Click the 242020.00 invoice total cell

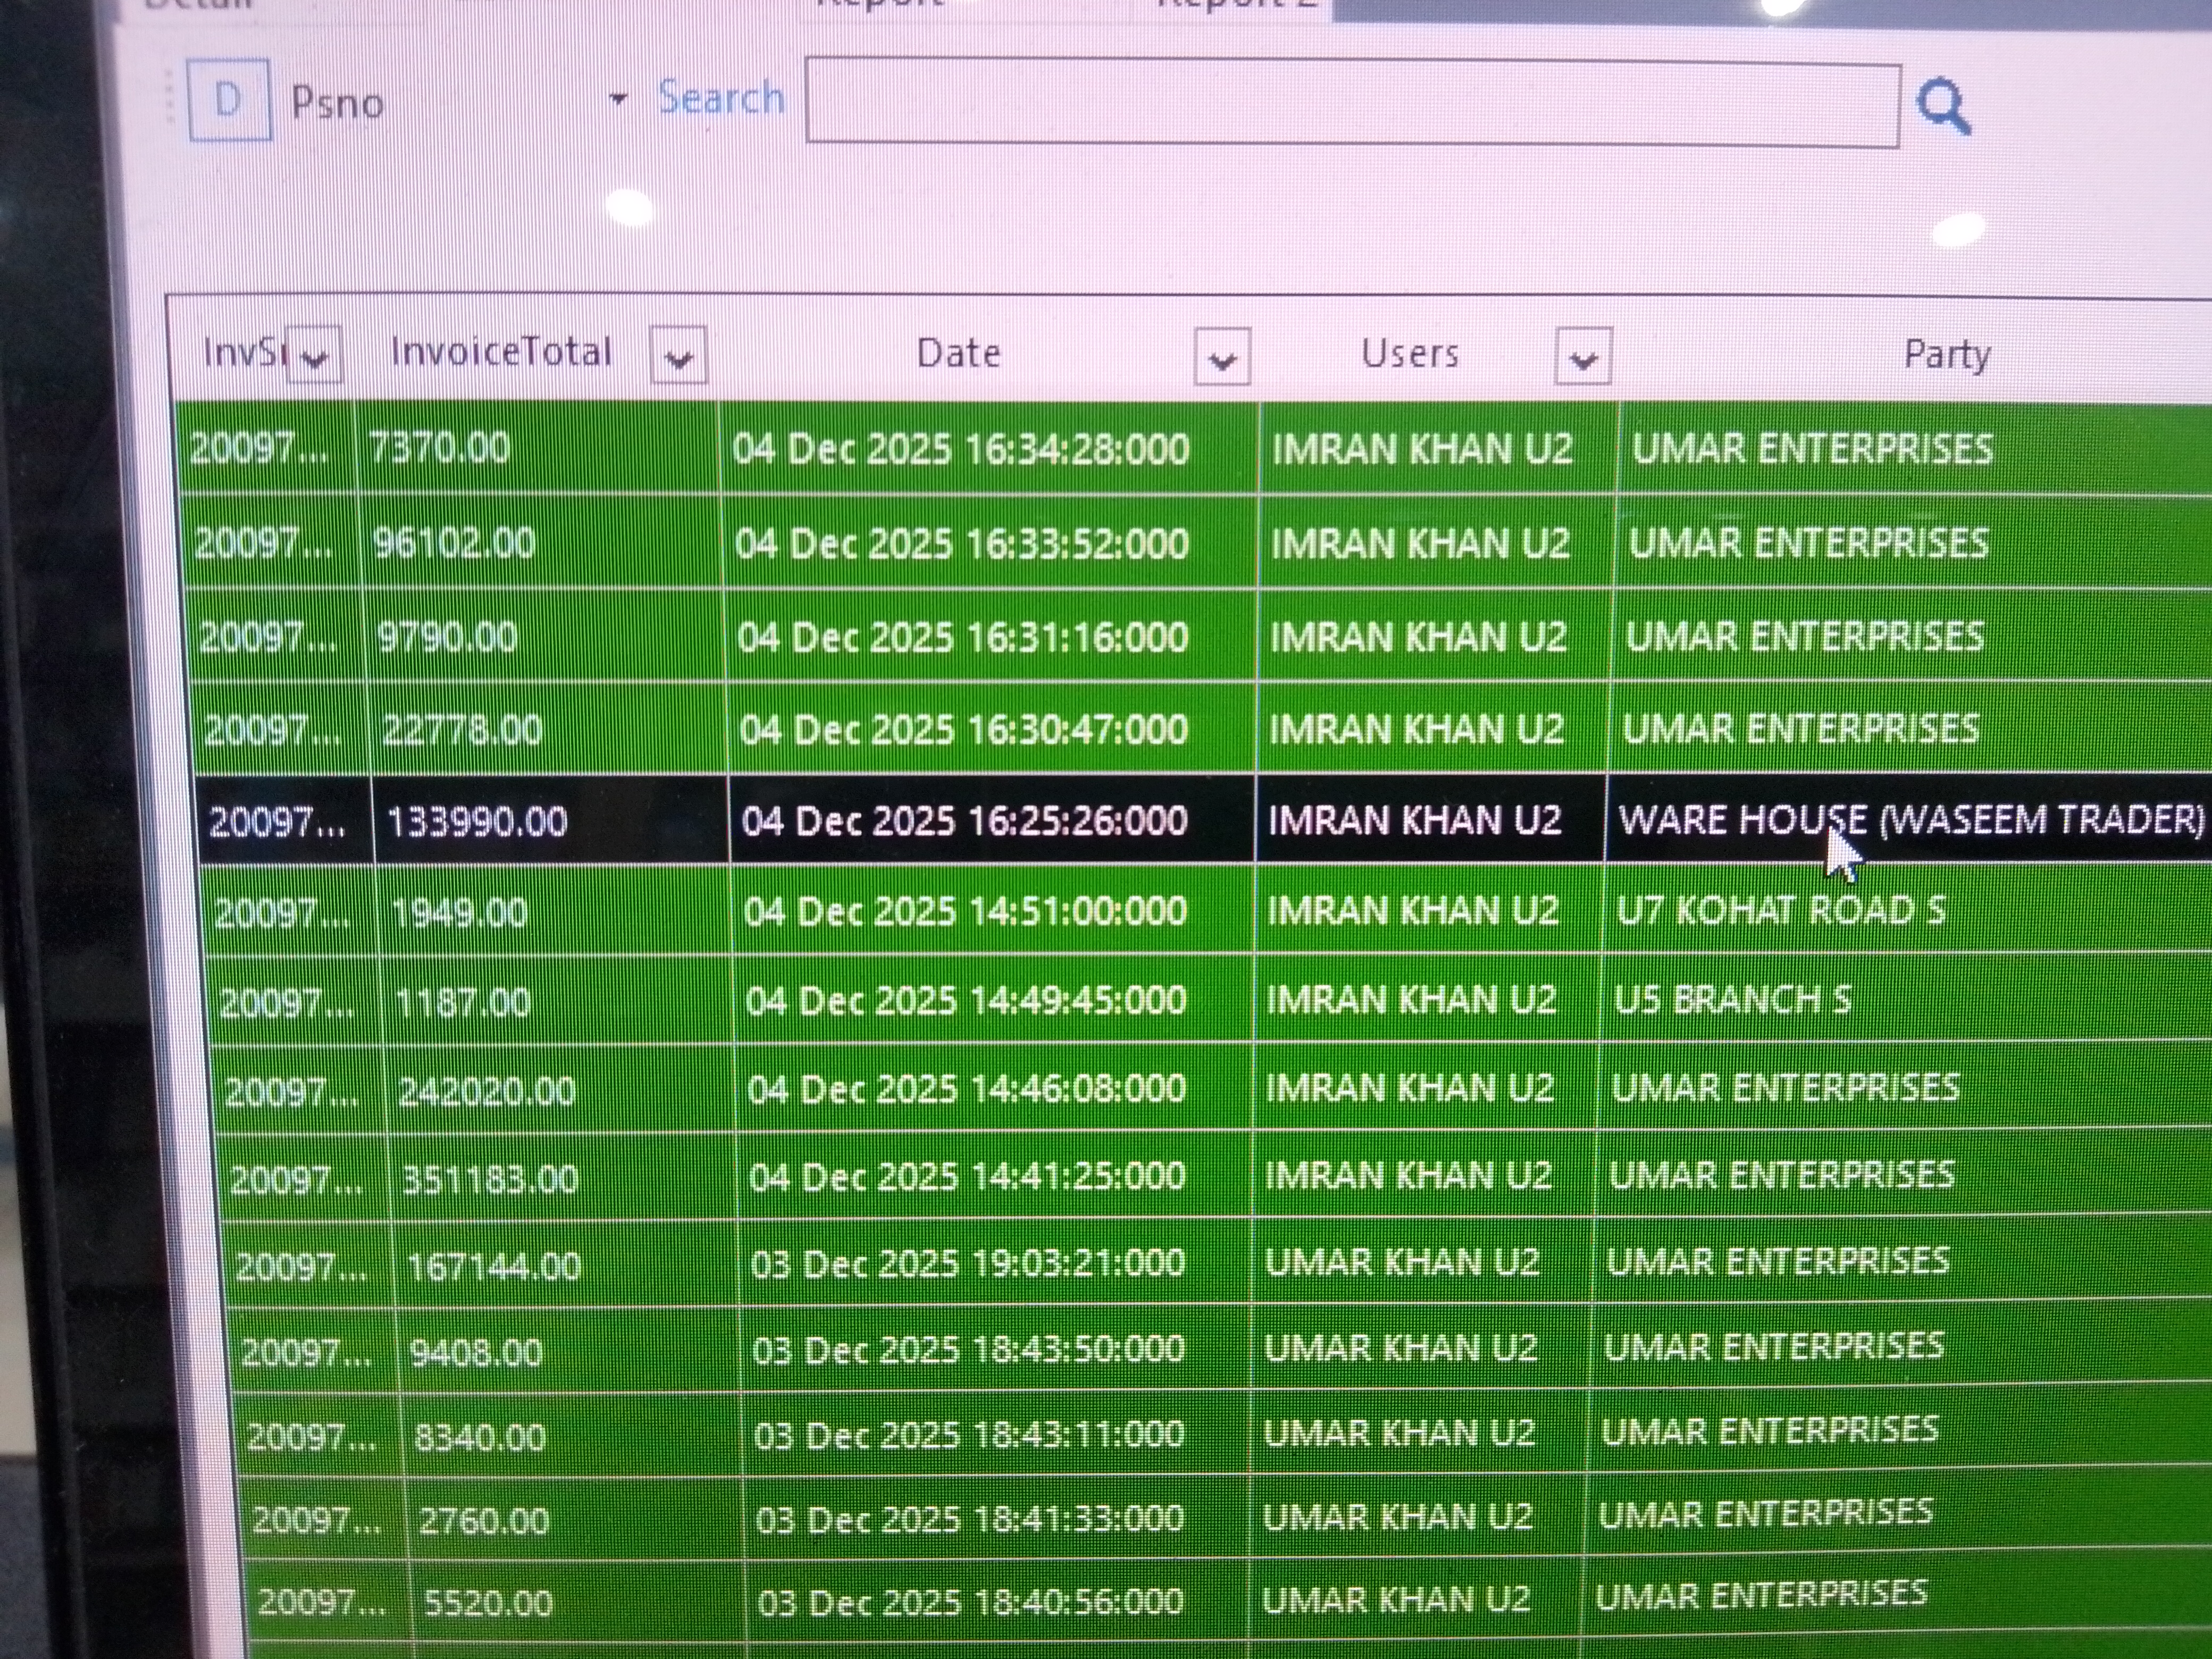click(x=487, y=1090)
